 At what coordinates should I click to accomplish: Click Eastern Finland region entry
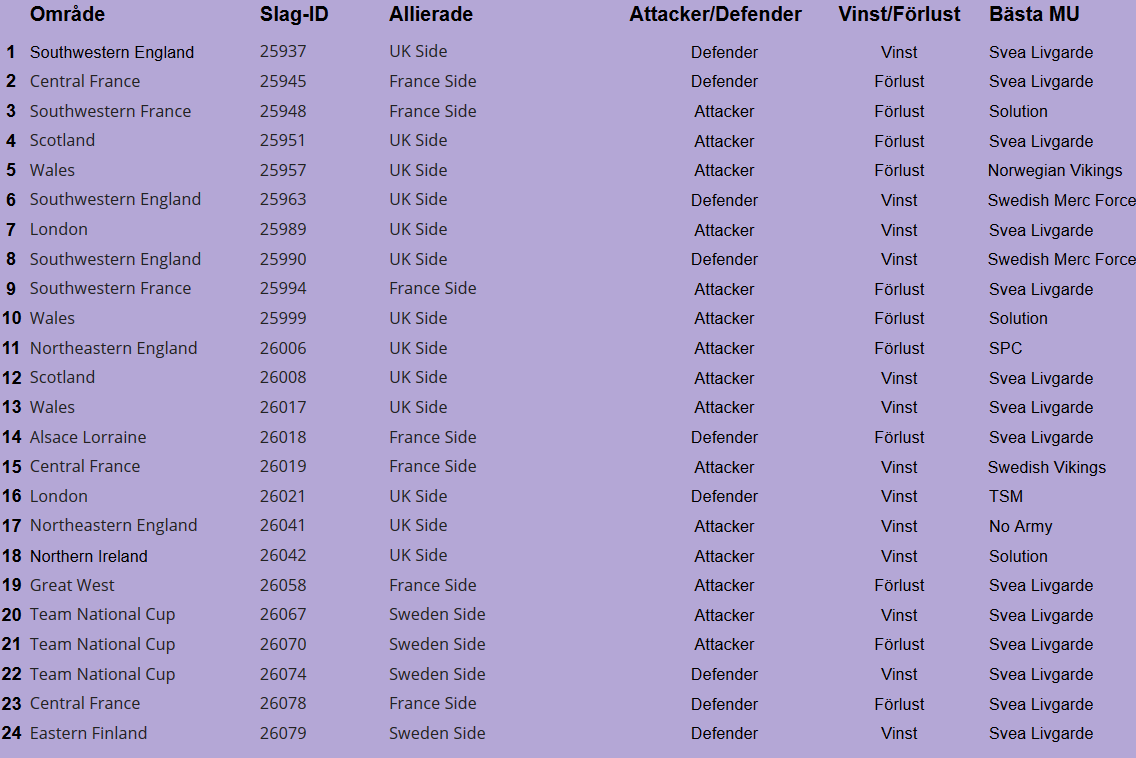tap(88, 733)
